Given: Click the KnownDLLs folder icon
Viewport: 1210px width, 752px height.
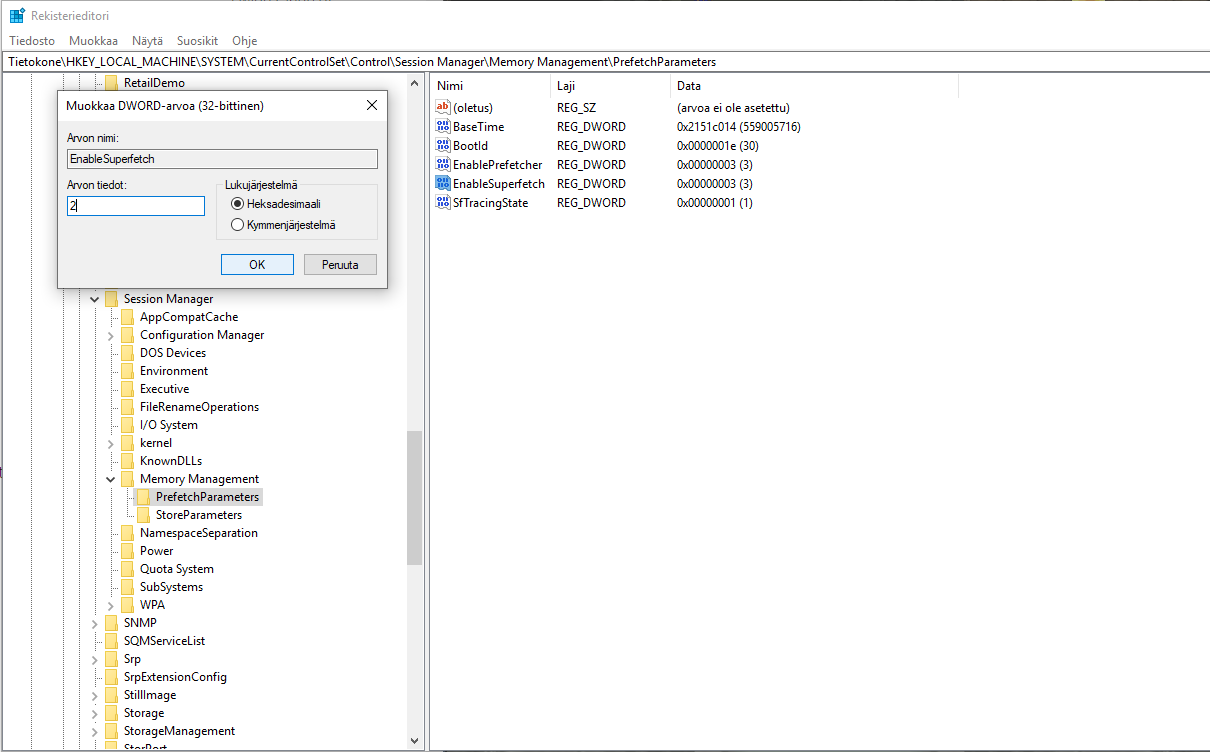Looking at the screenshot, I should coord(127,461).
